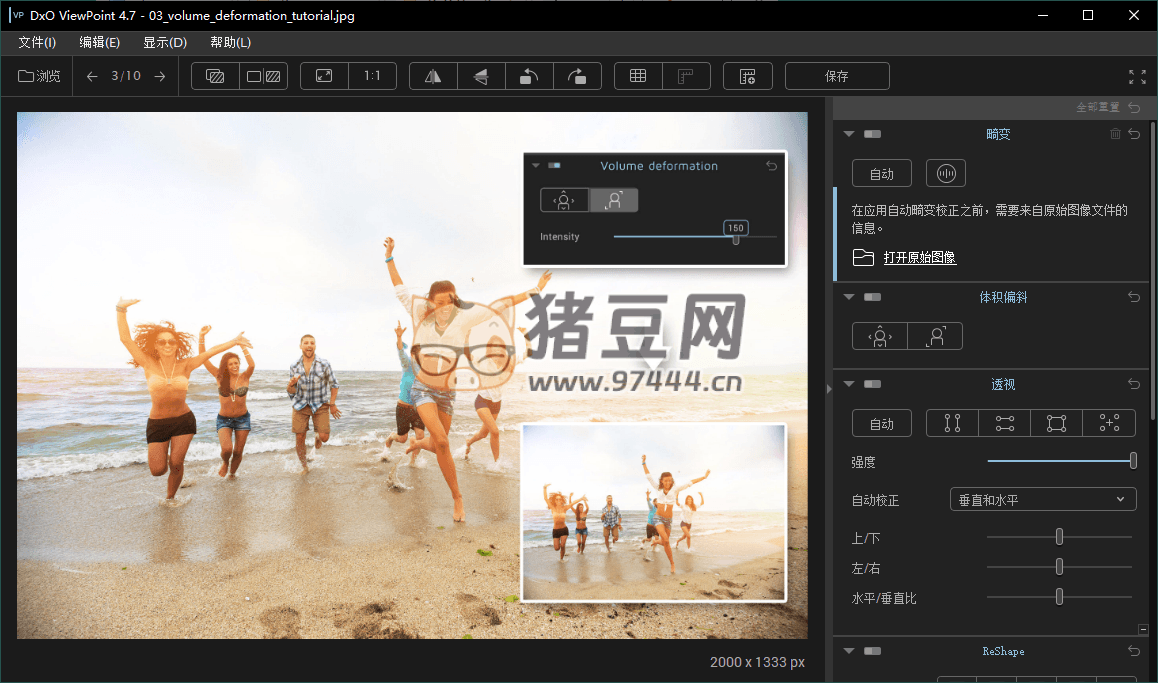Choose the diagonal volume deformation correction icon
1158x683 pixels.
tap(935, 336)
